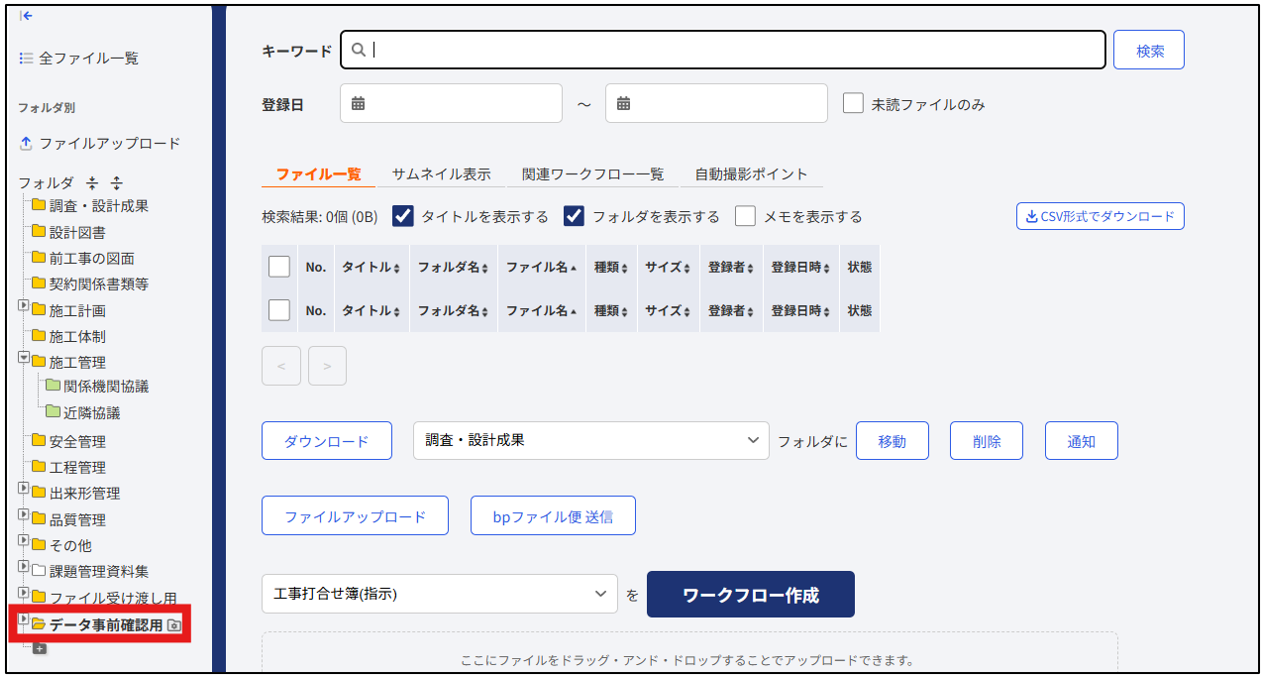The width and height of the screenshot is (1265, 678).
Task: Click the 削除 button
Action: point(986,441)
